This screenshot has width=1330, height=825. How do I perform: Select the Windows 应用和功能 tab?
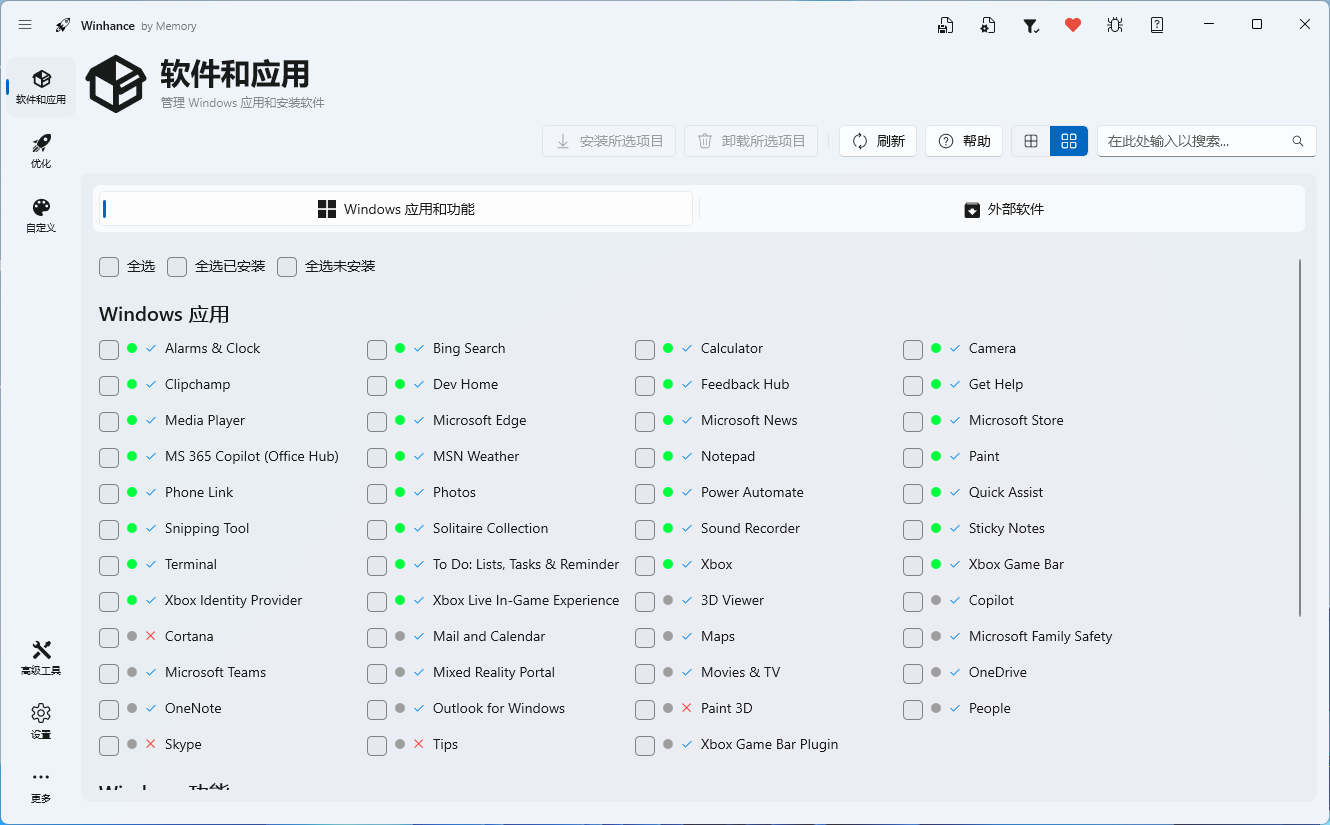click(396, 209)
